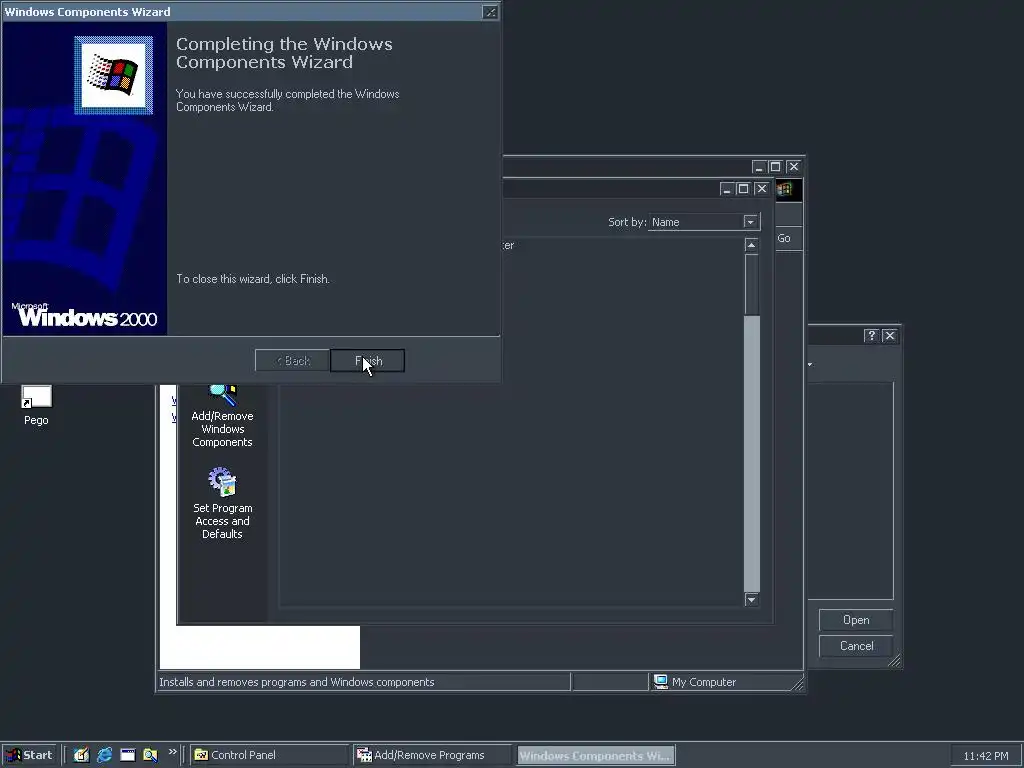Expand the small dropdown arrow in background dialog

pyautogui.click(x=810, y=364)
